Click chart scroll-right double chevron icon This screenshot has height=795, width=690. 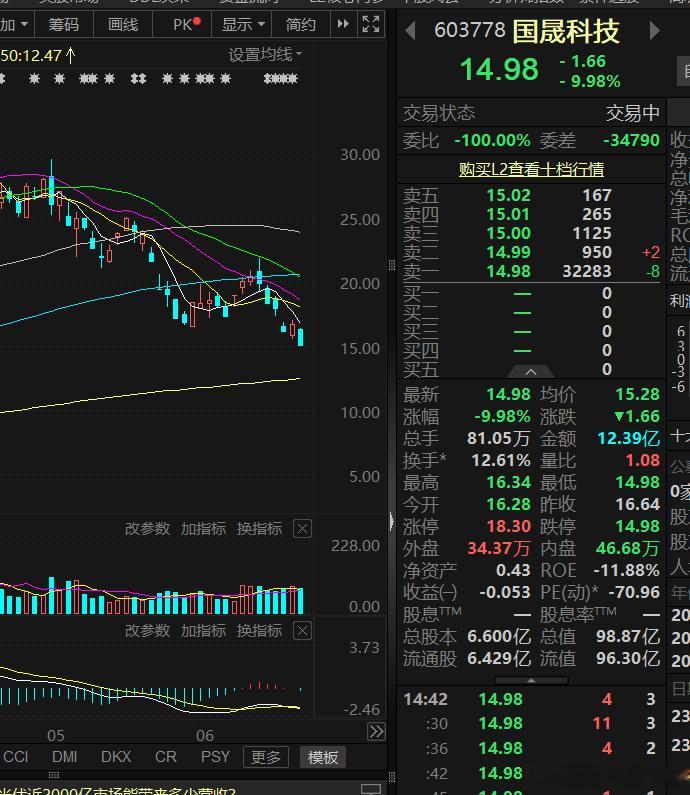pyautogui.click(x=376, y=732)
